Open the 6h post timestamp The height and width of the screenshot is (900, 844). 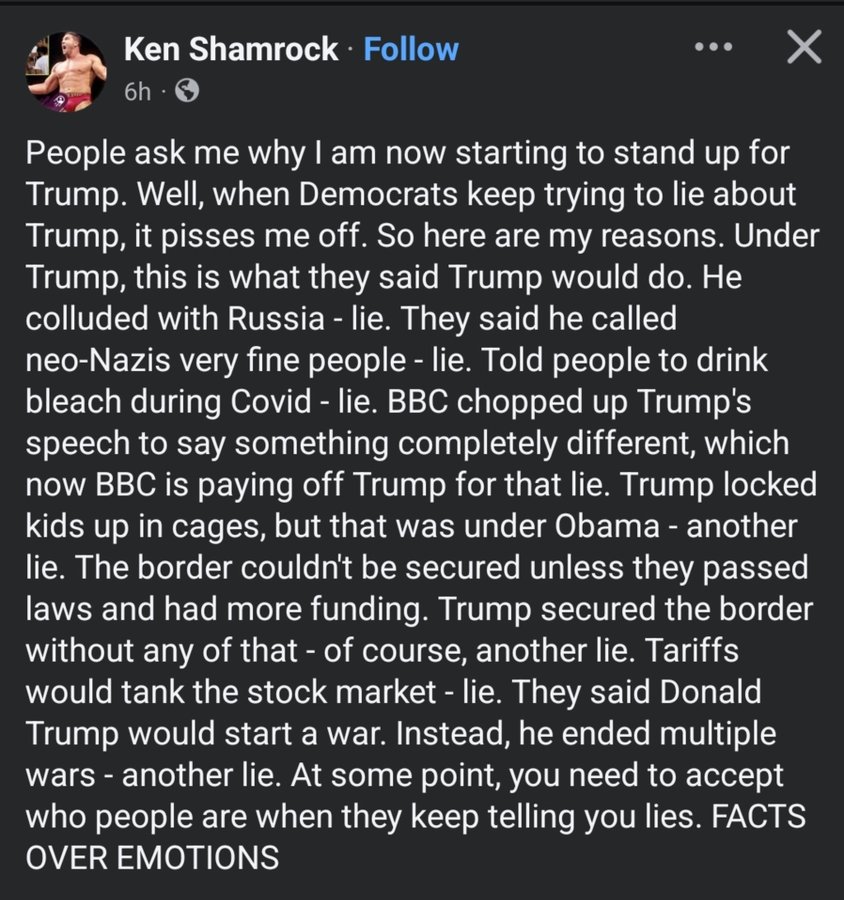[x=138, y=92]
